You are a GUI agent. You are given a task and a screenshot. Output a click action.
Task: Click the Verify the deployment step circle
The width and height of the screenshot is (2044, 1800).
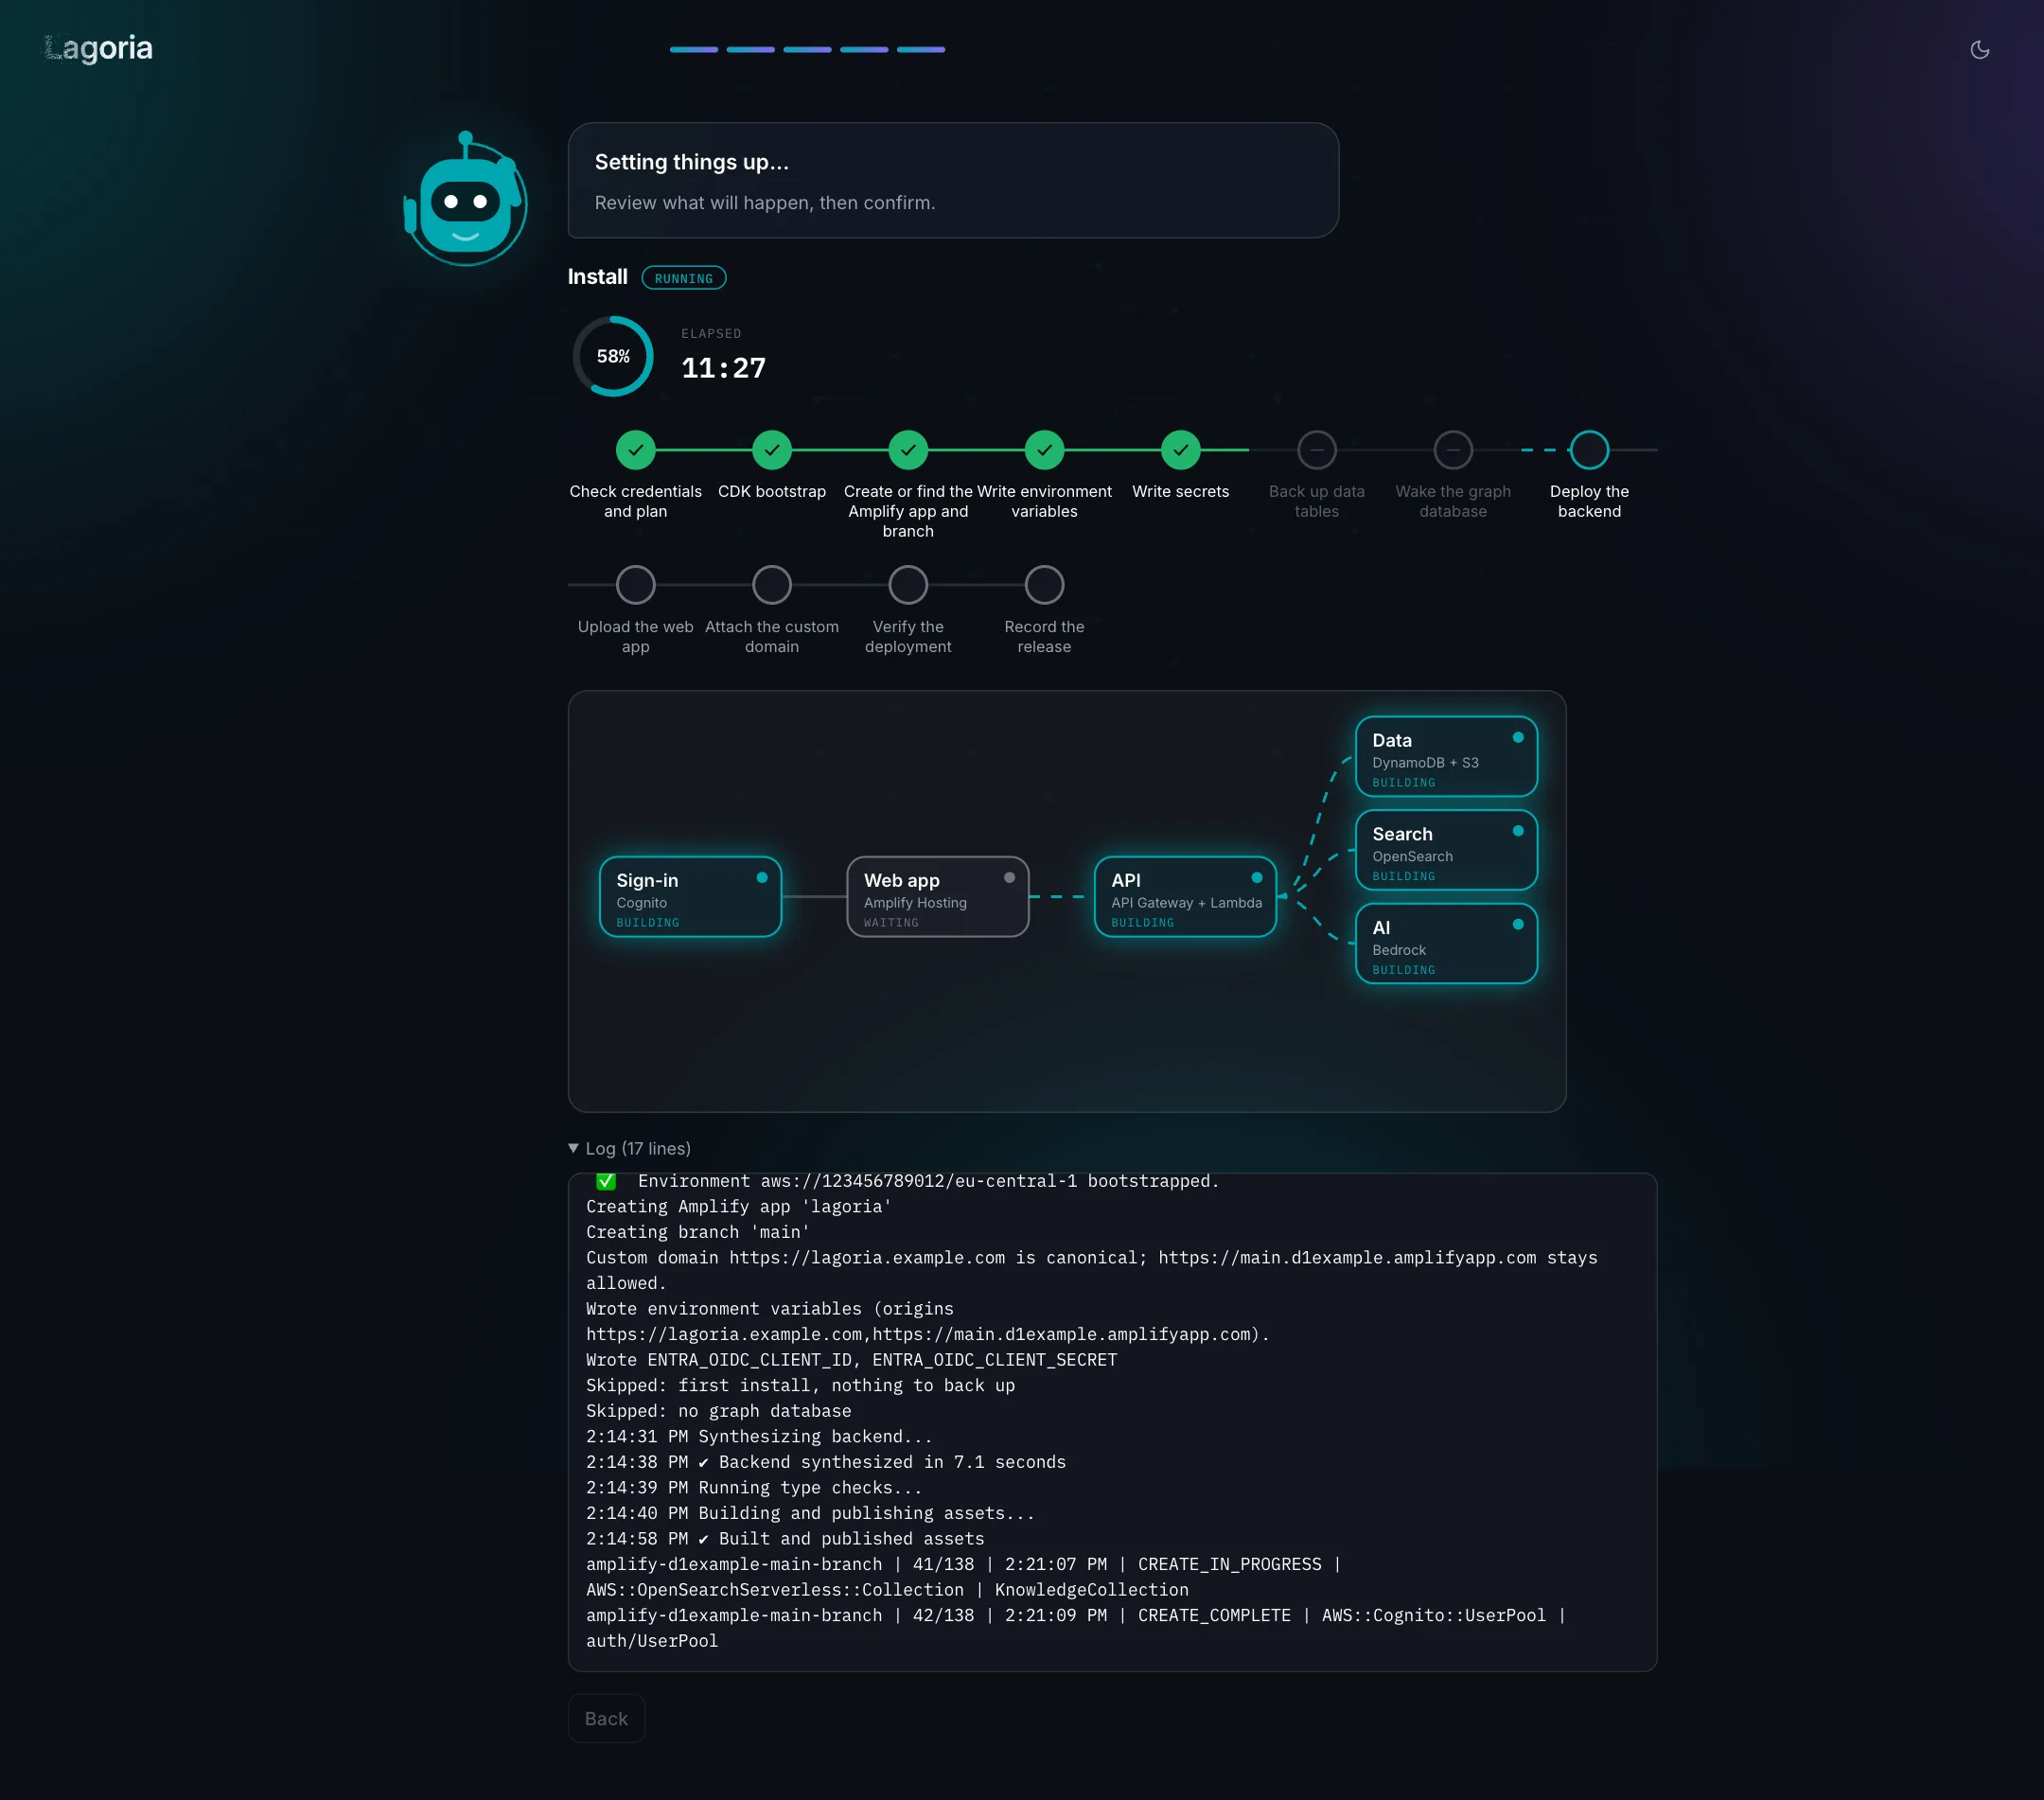908,585
